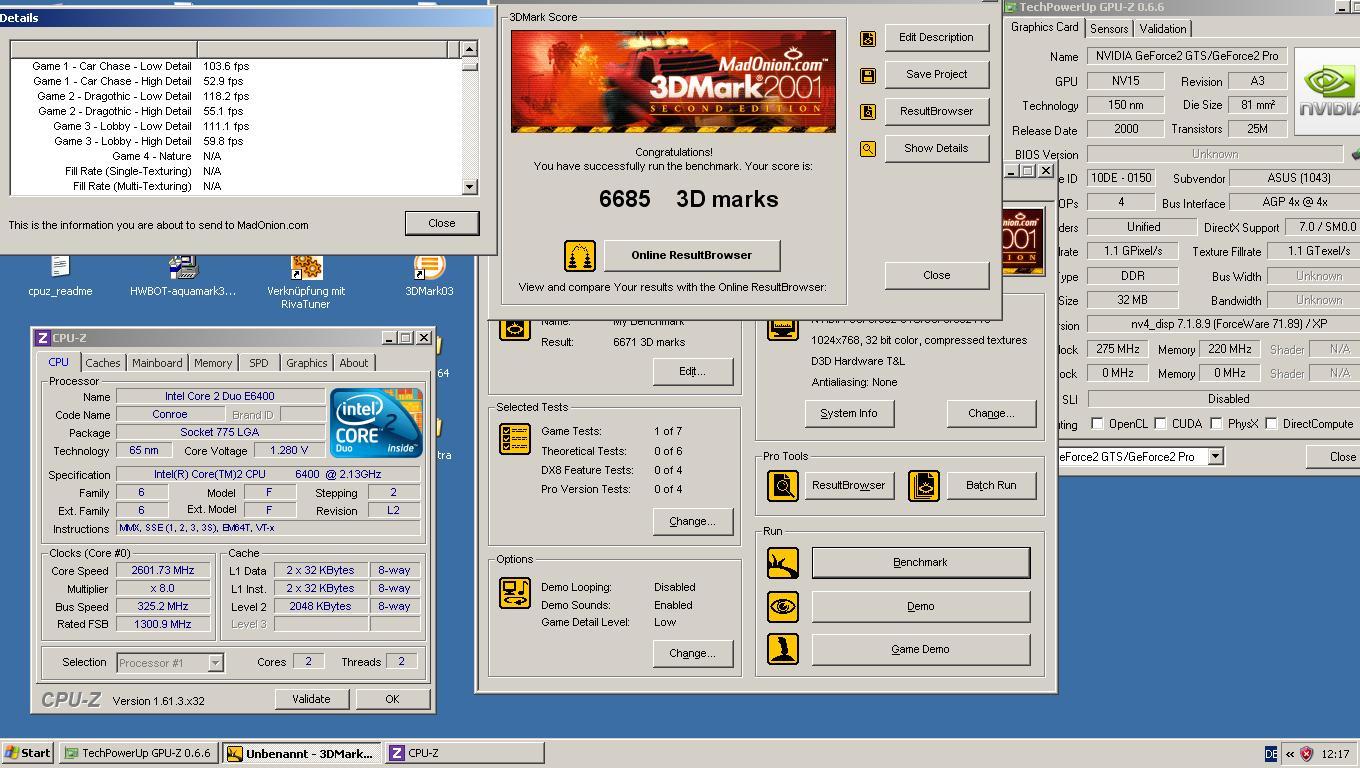Switch to the Sensors tab in GPU-Z

pos(1109,29)
